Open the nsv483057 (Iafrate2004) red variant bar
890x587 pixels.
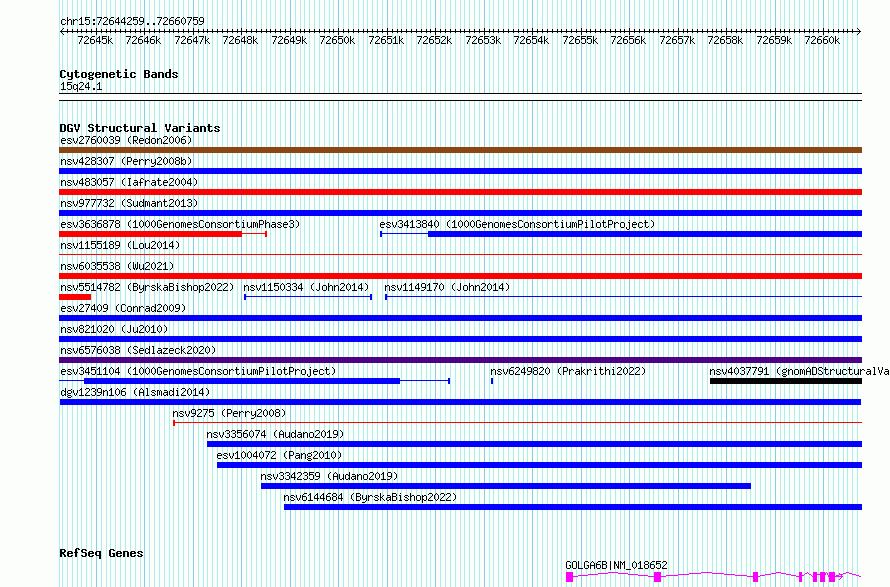point(460,192)
